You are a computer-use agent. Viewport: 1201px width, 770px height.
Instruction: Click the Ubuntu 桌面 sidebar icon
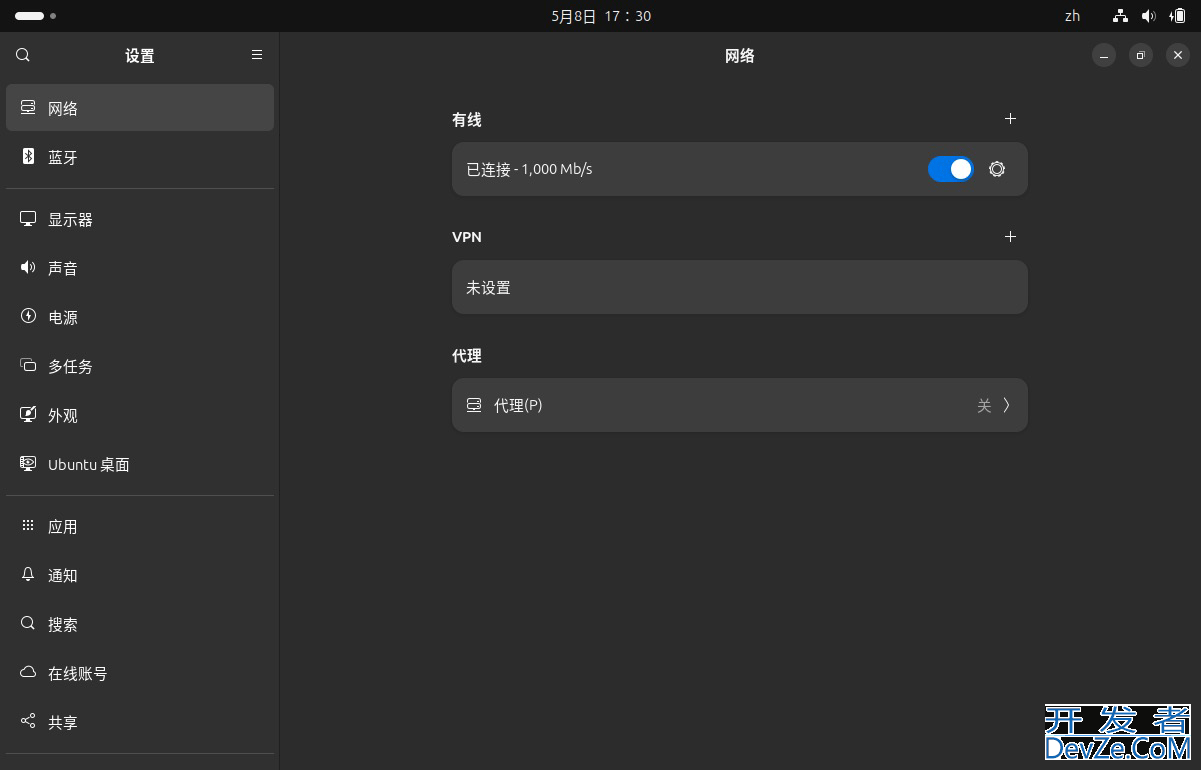(28, 463)
